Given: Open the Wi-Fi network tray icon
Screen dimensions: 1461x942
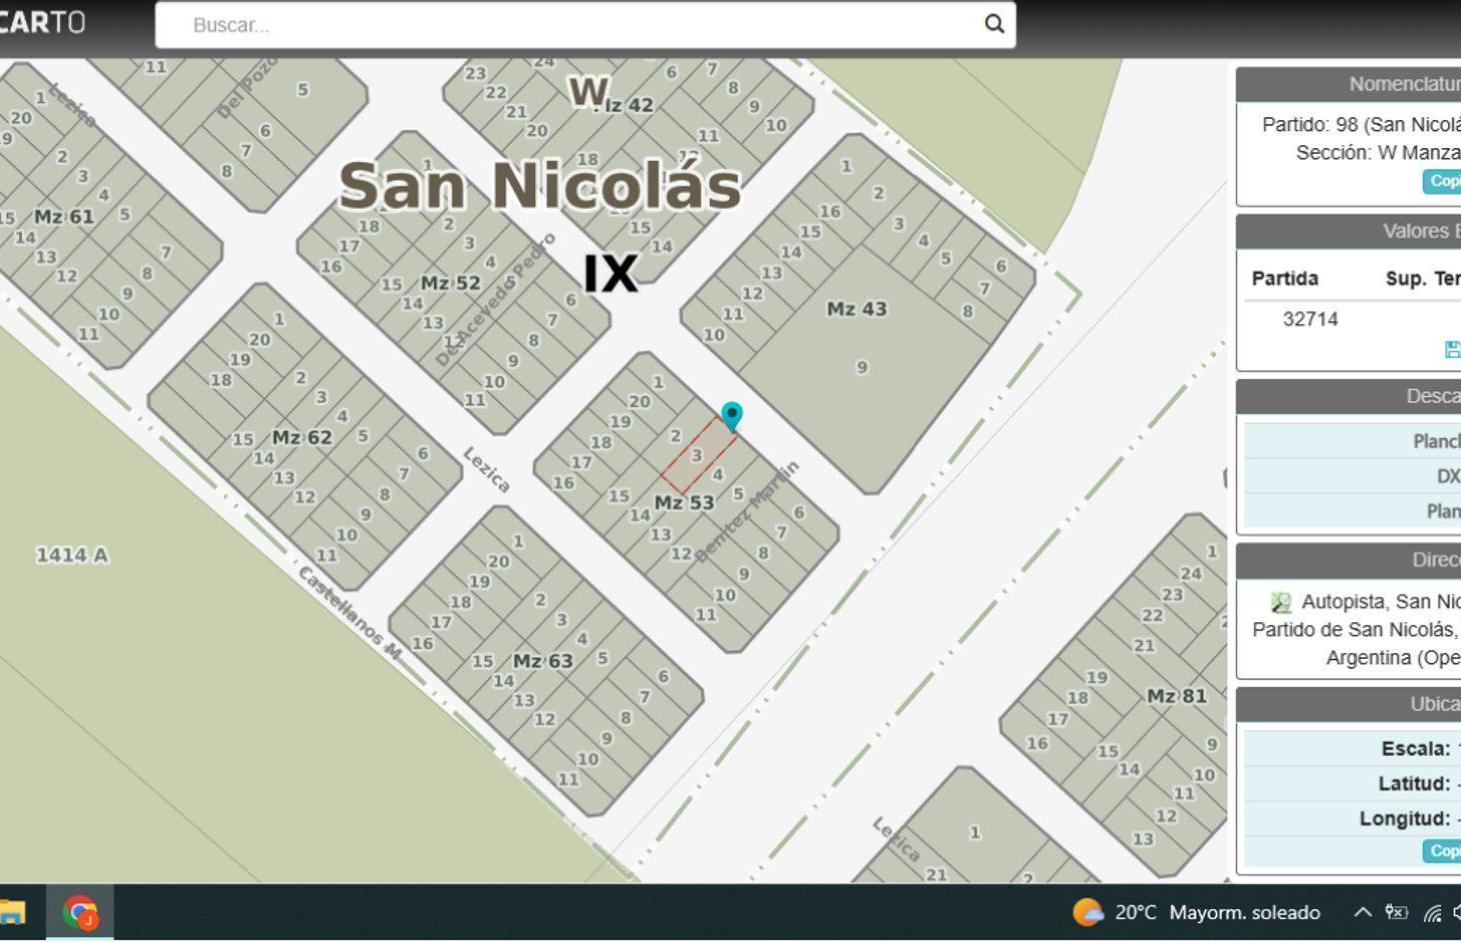Looking at the screenshot, I should click(x=1433, y=912).
